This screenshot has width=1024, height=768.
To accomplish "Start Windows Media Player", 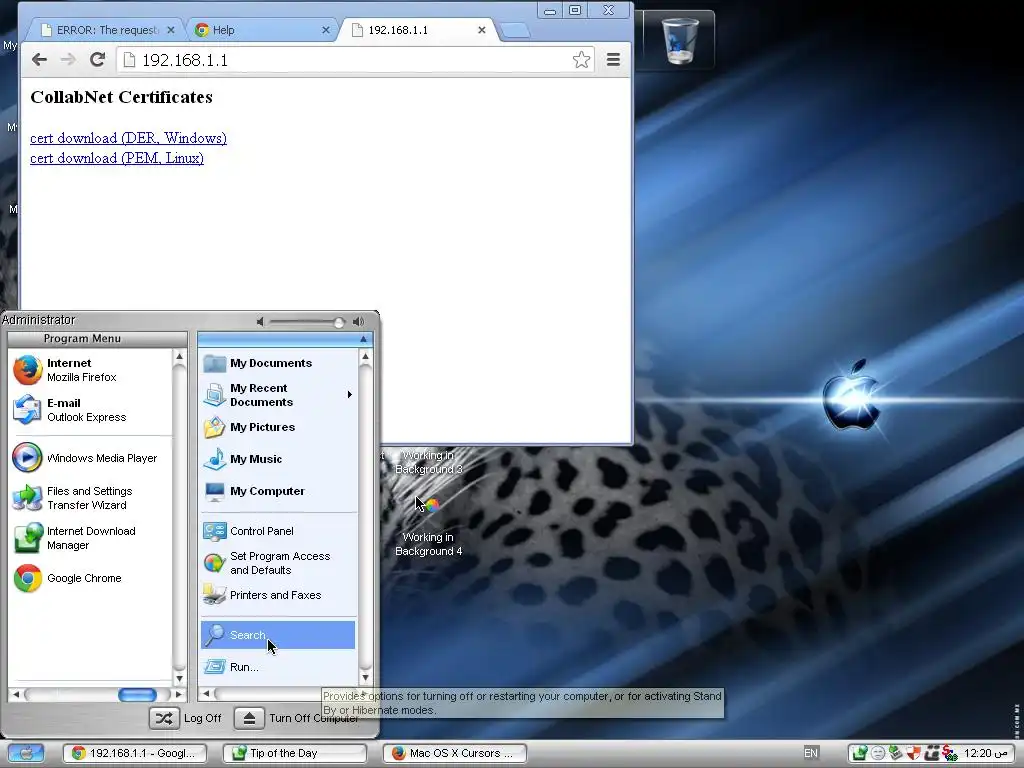I will point(91,458).
